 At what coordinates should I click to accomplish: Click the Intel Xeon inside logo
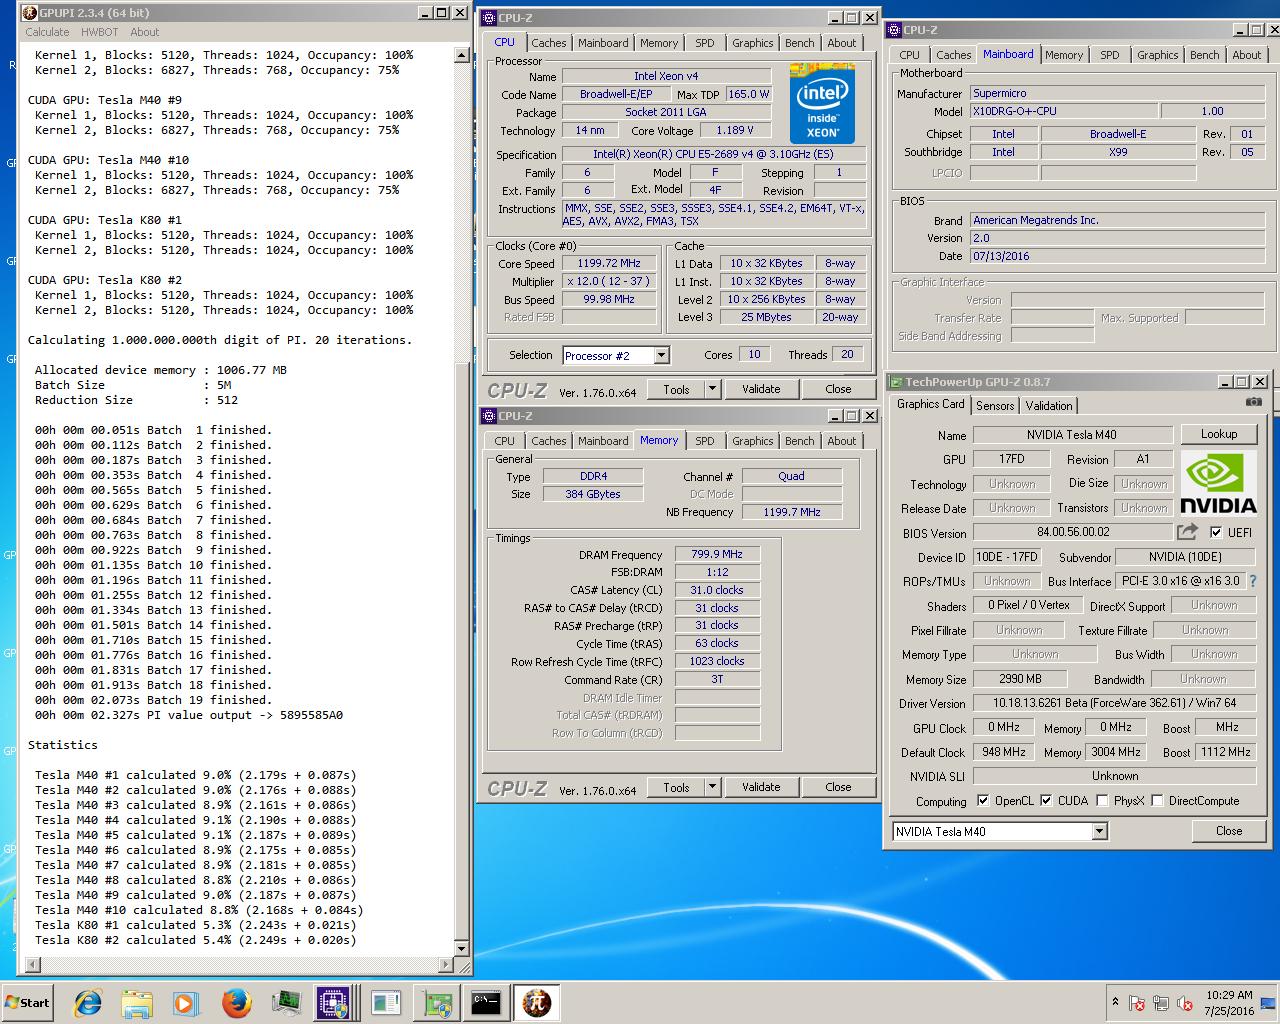coord(823,104)
